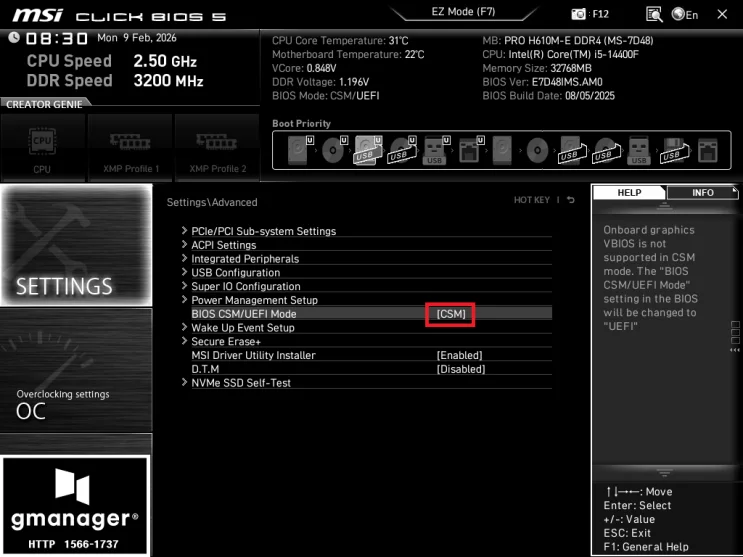
Task: Click the clock icon beside 08:30
Action: 14,37
